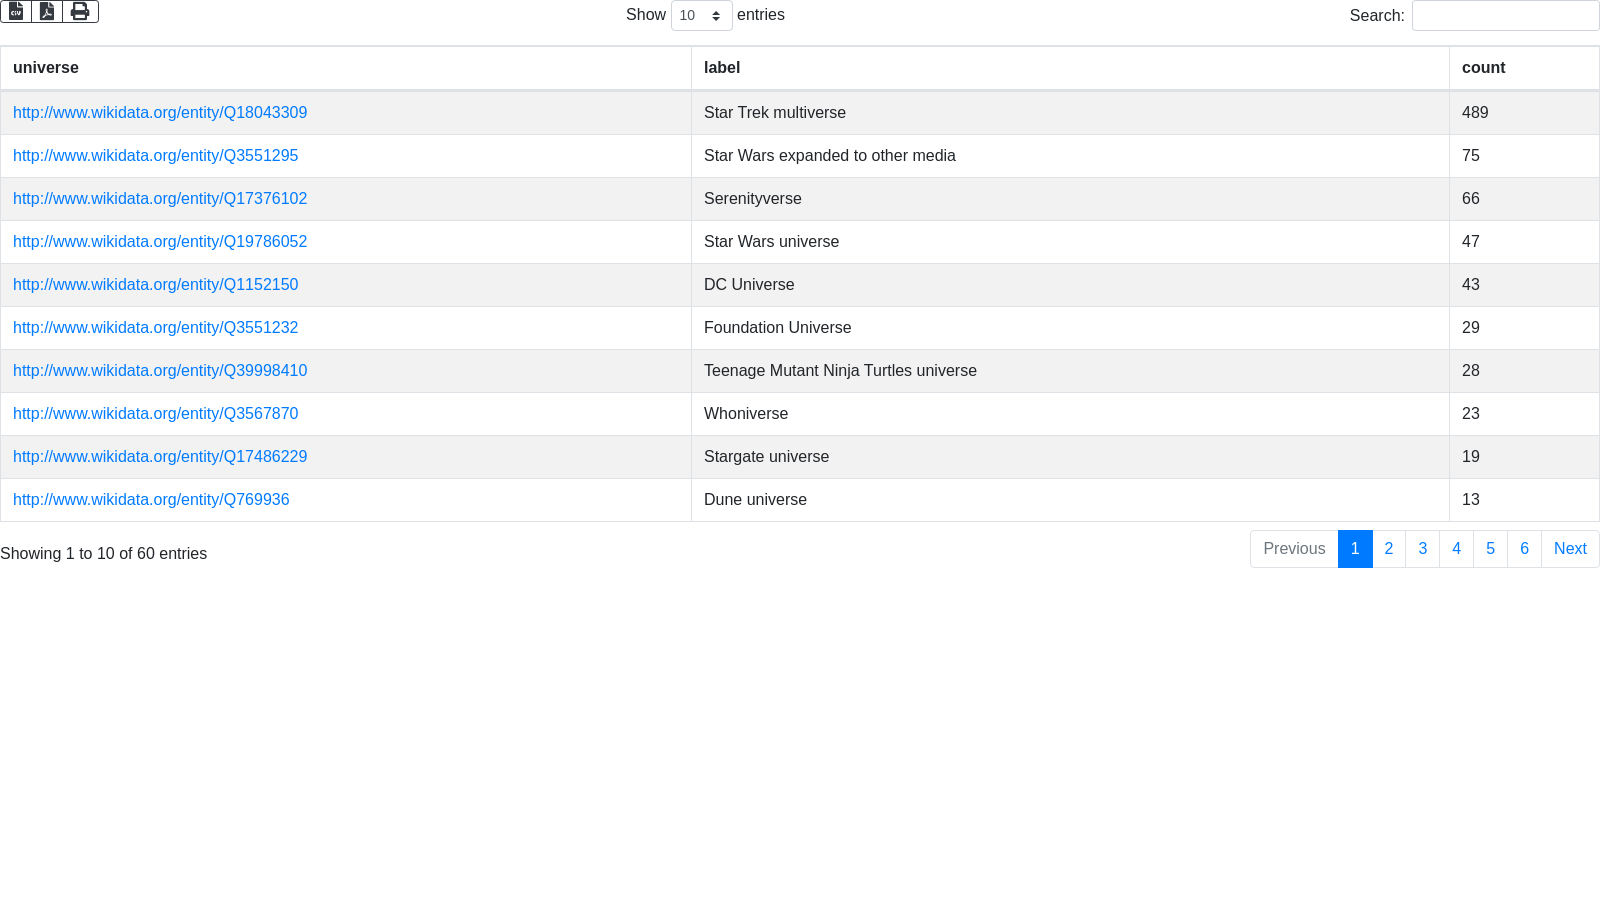The width and height of the screenshot is (1600, 900).
Task: Go to last page 6
Action: pyautogui.click(x=1524, y=549)
